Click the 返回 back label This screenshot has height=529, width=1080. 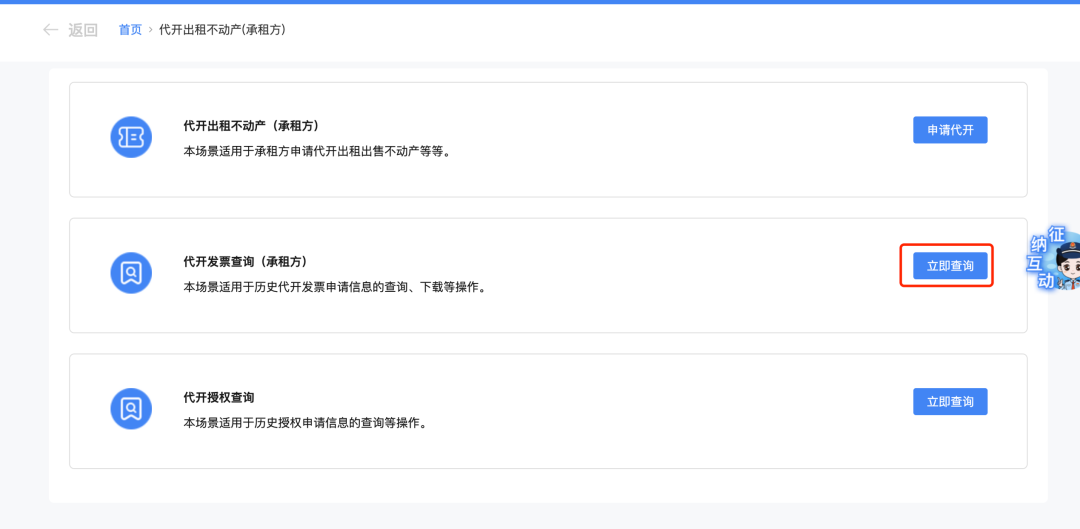(x=83, y=30)
